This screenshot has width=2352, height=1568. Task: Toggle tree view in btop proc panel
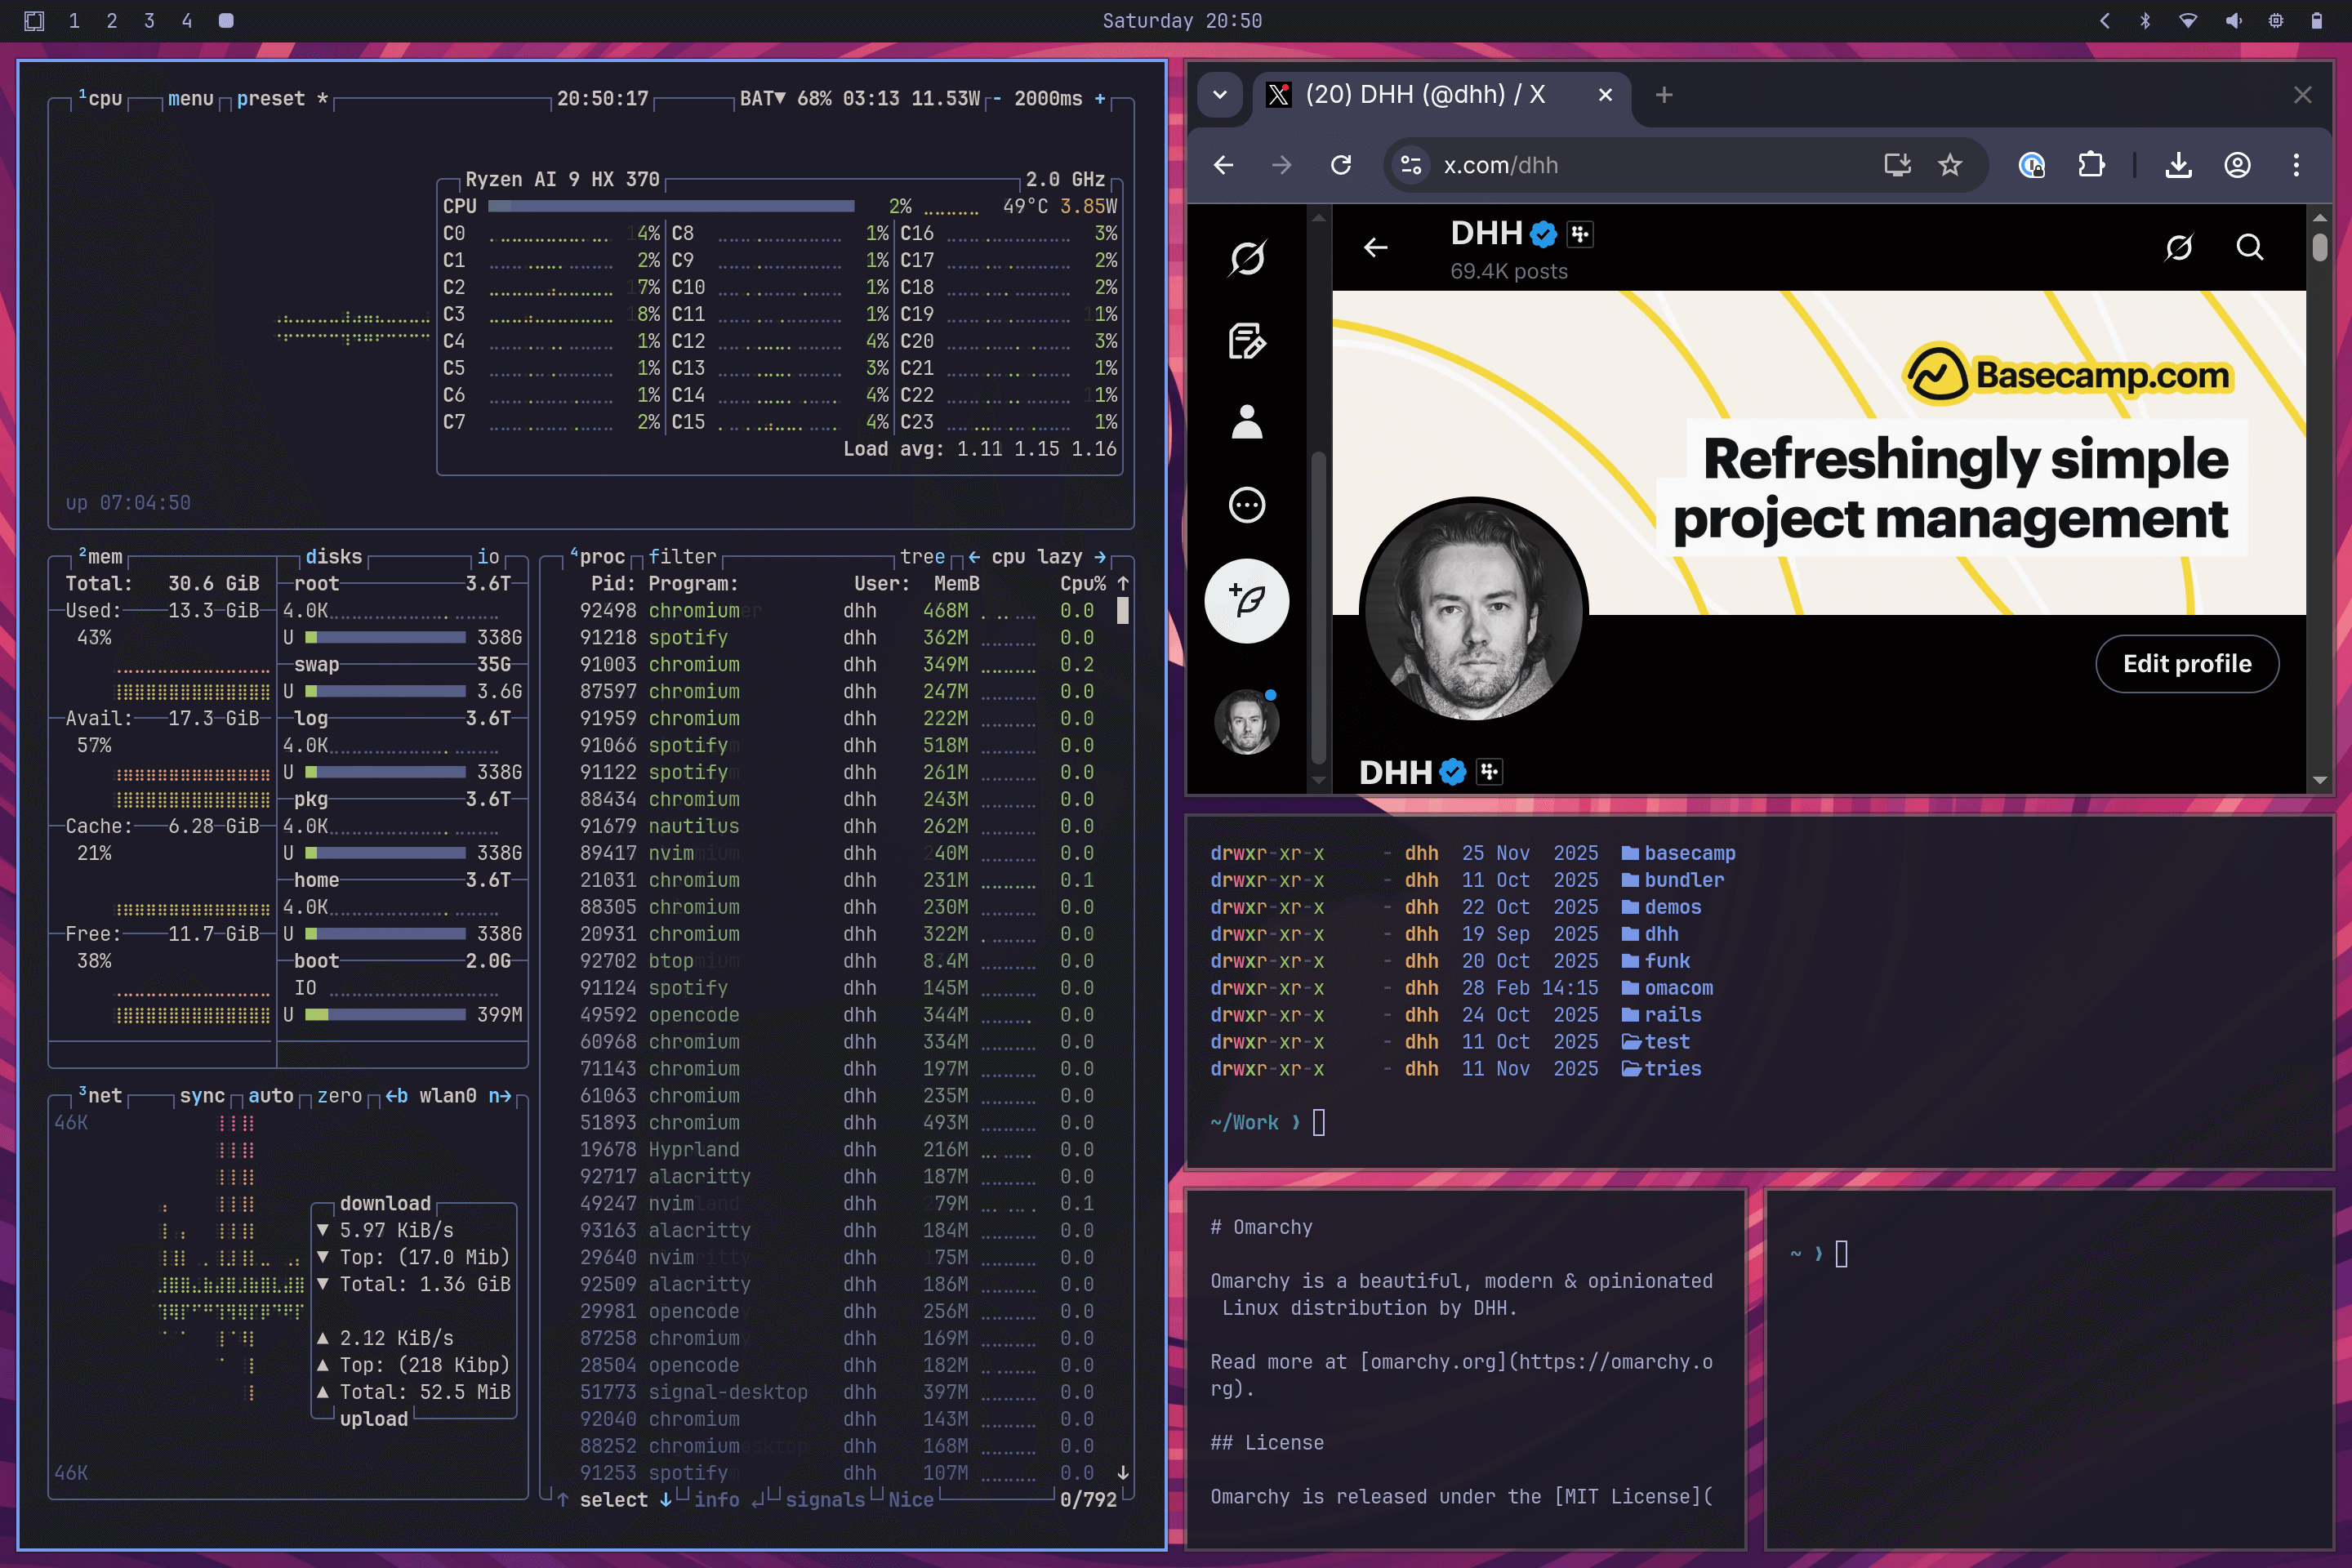point(921,557)
